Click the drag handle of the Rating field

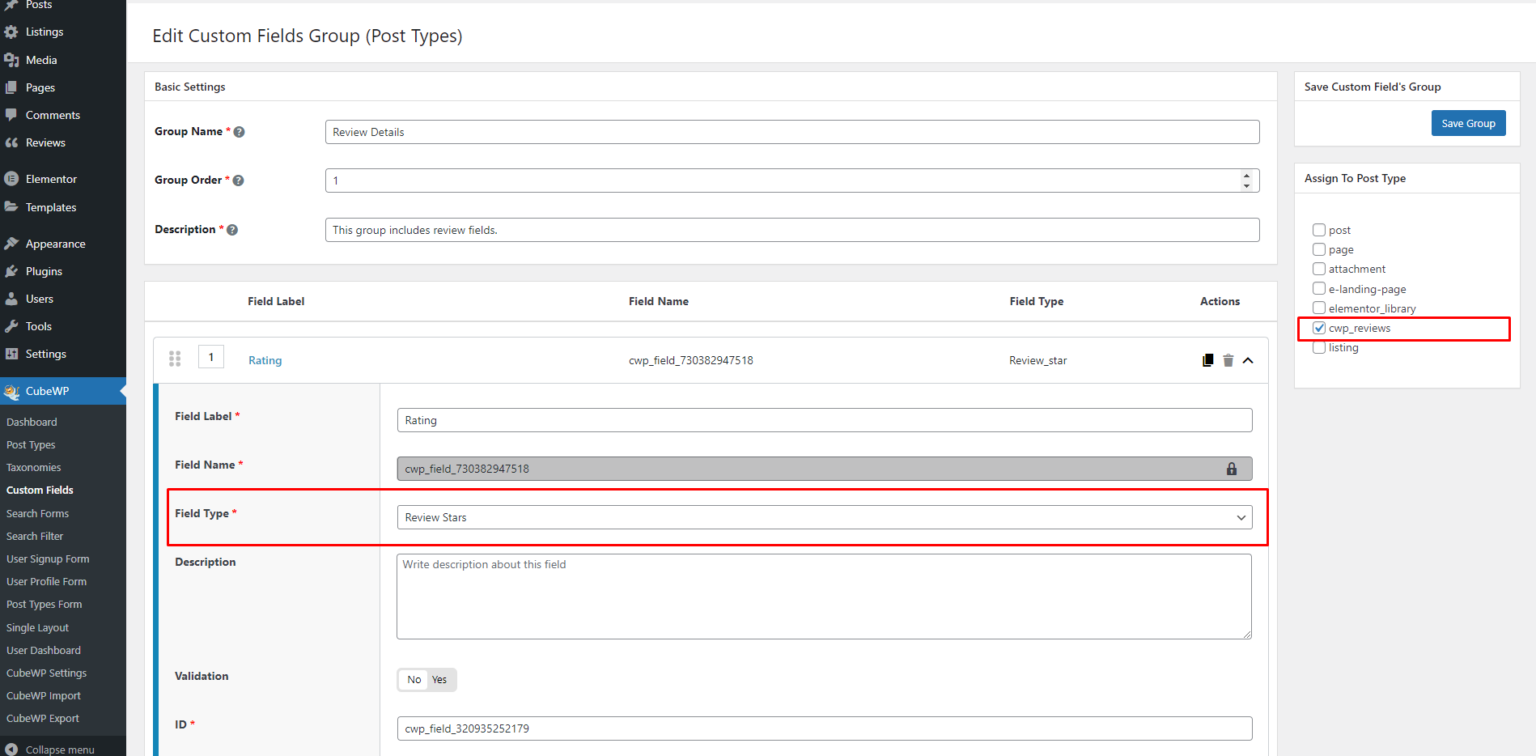pyautogui.click(x=175, y=358)
